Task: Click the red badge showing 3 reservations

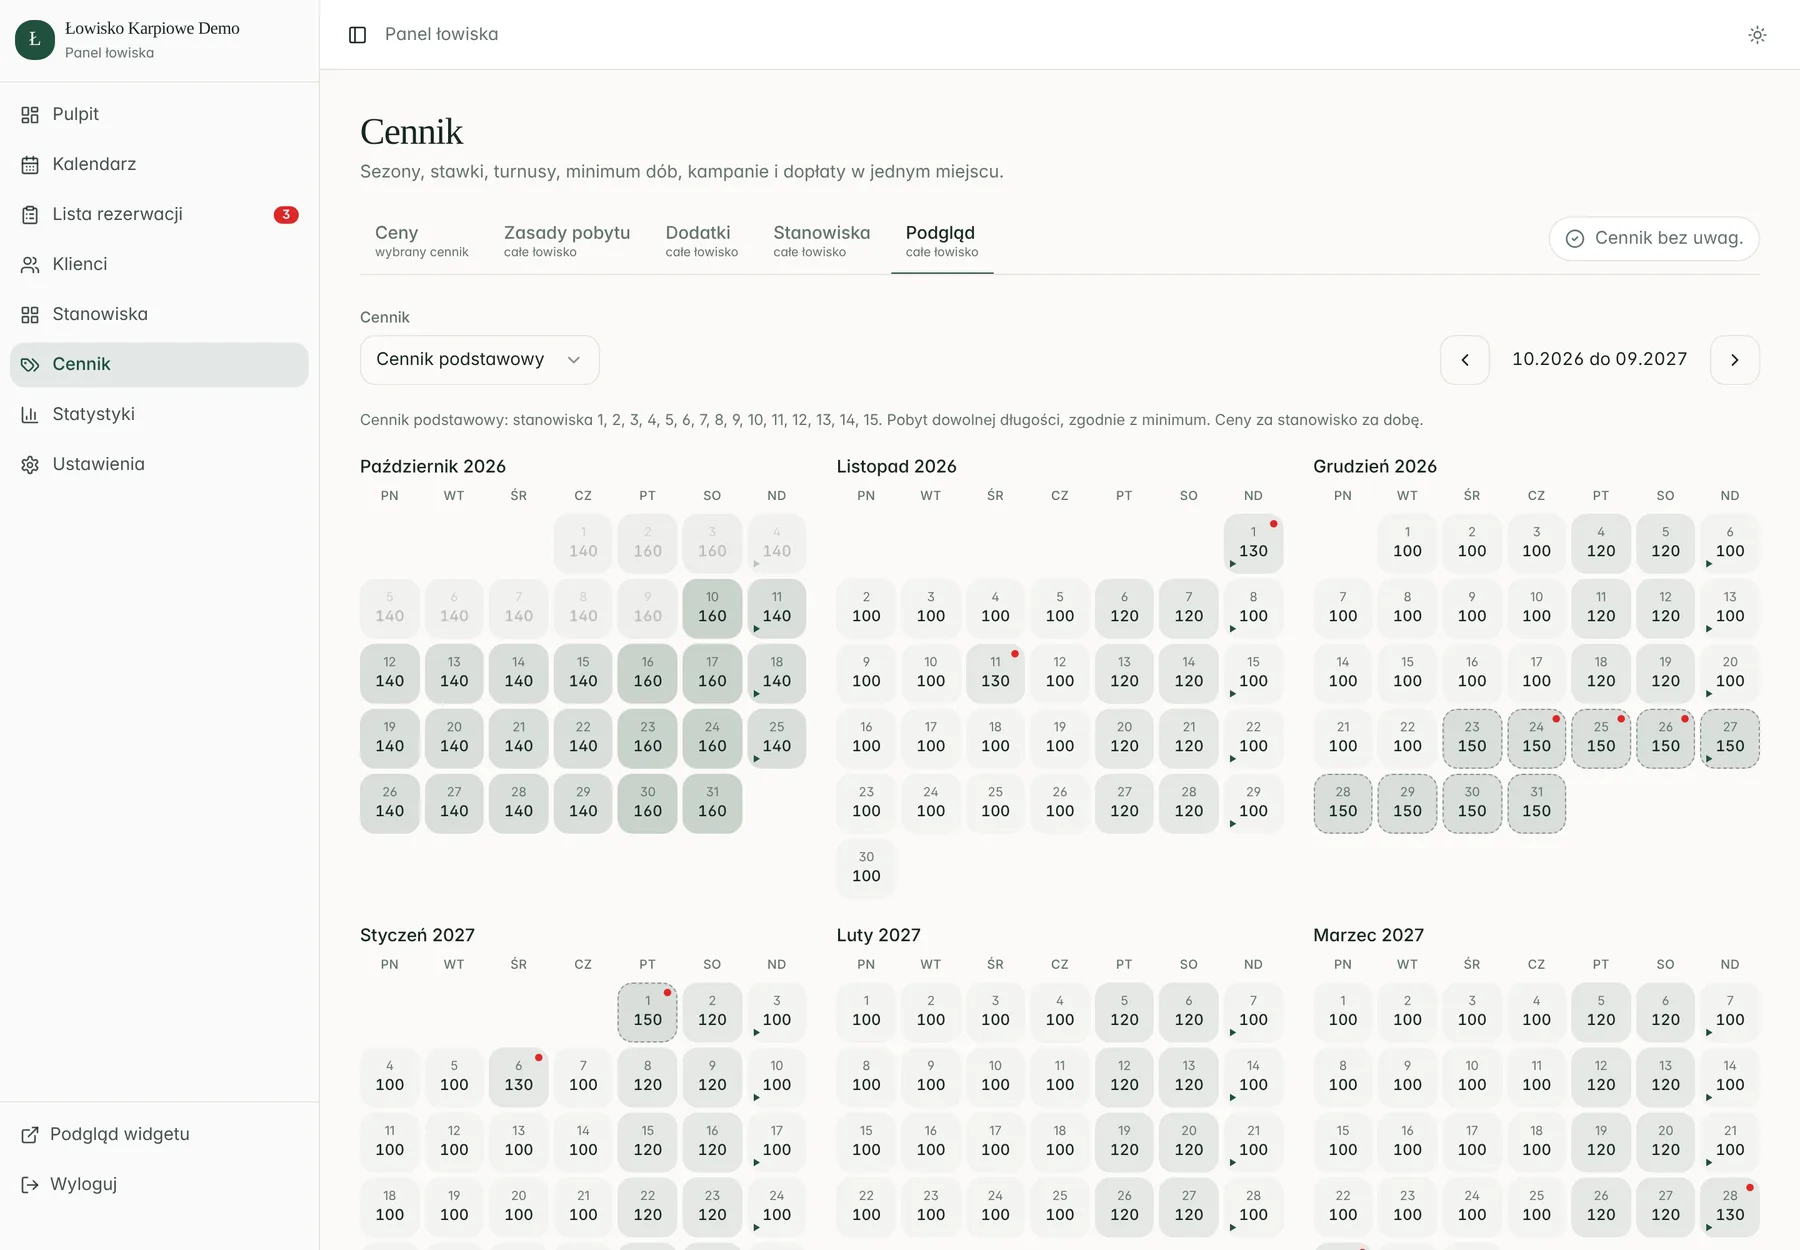Action: coord(286,215)
